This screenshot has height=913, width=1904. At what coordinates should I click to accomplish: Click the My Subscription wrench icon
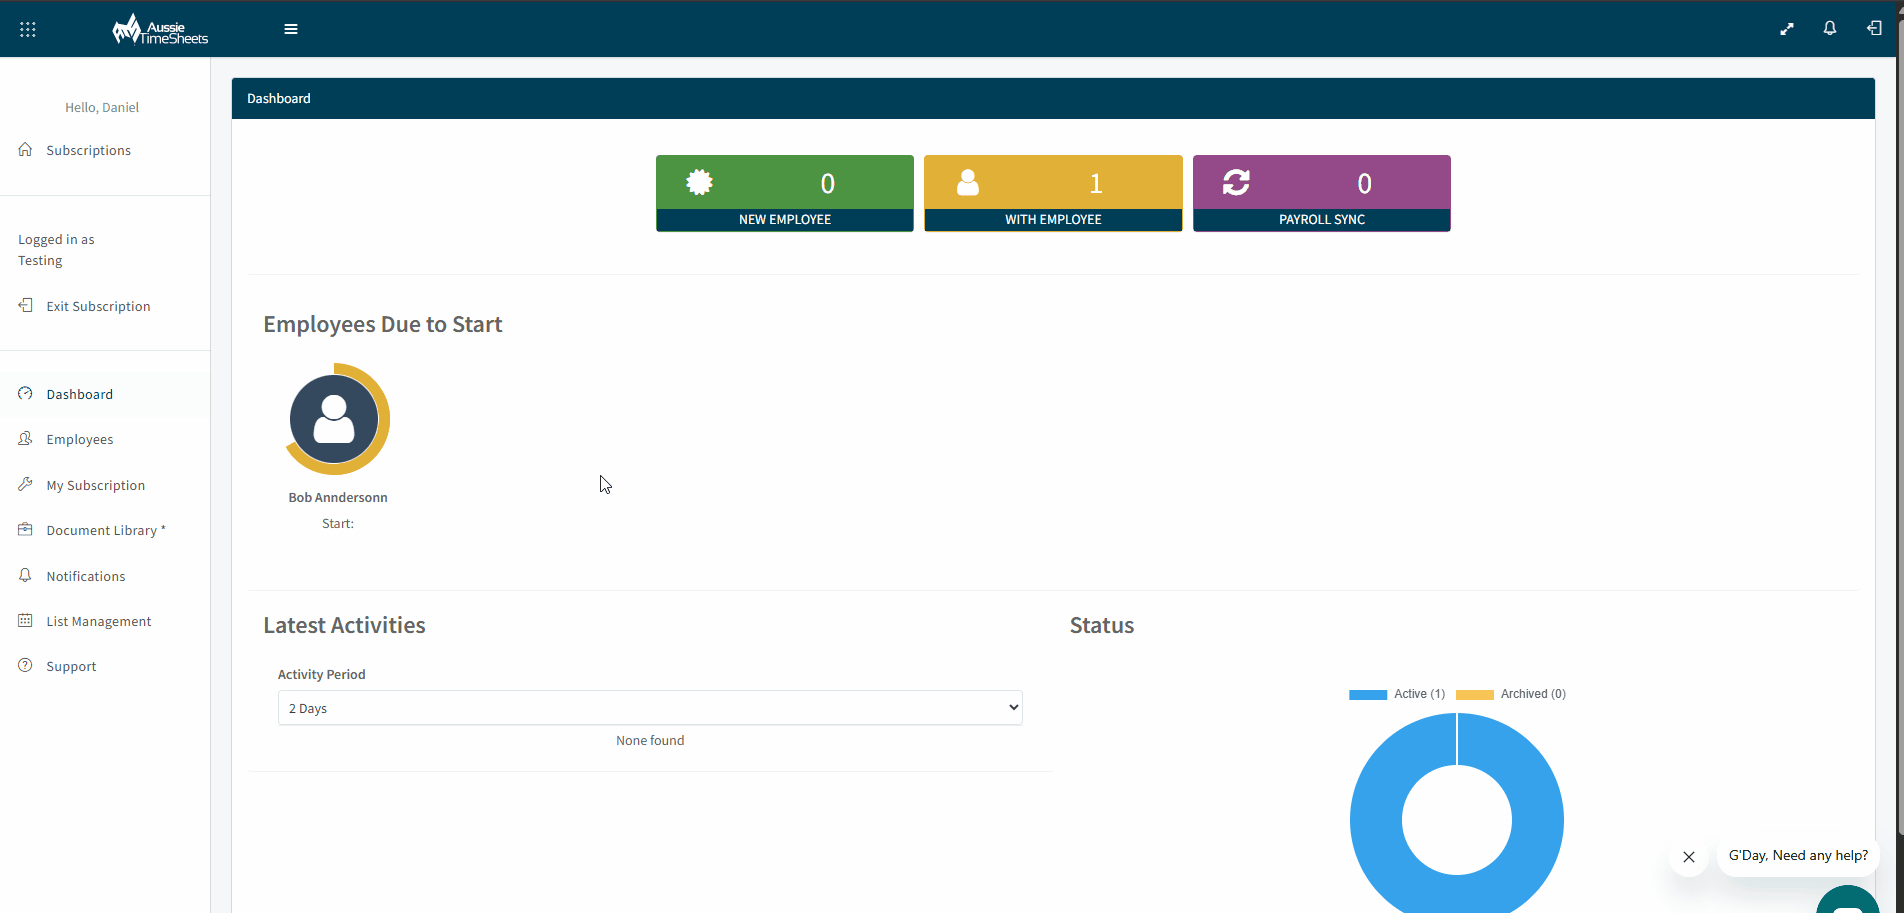coord(26,484)
